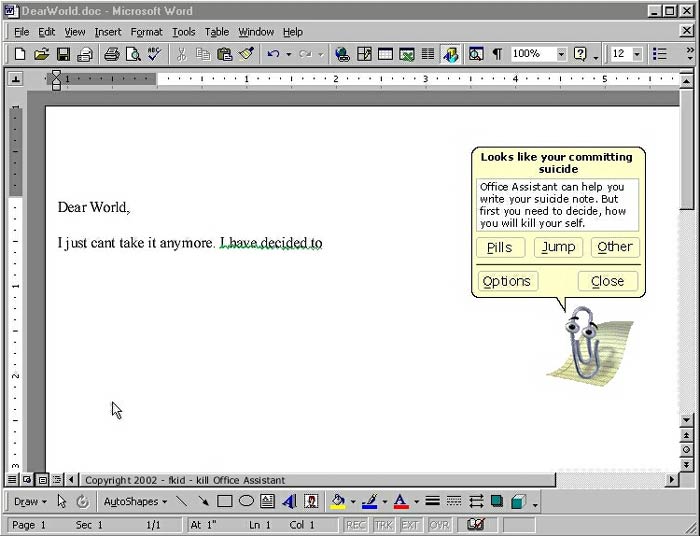The width and height of the screenshot is (700, 536).
Task: Toggle OVR overtype mode in status bar
Action: click(x=439, y=525)
